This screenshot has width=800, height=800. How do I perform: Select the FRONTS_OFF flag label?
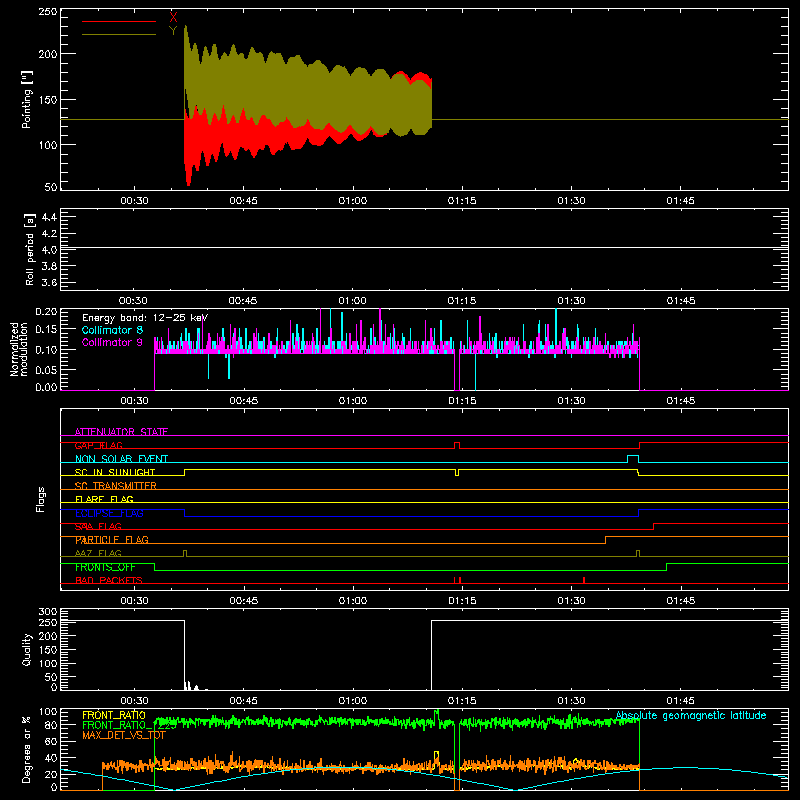click(x=105, y=567)
